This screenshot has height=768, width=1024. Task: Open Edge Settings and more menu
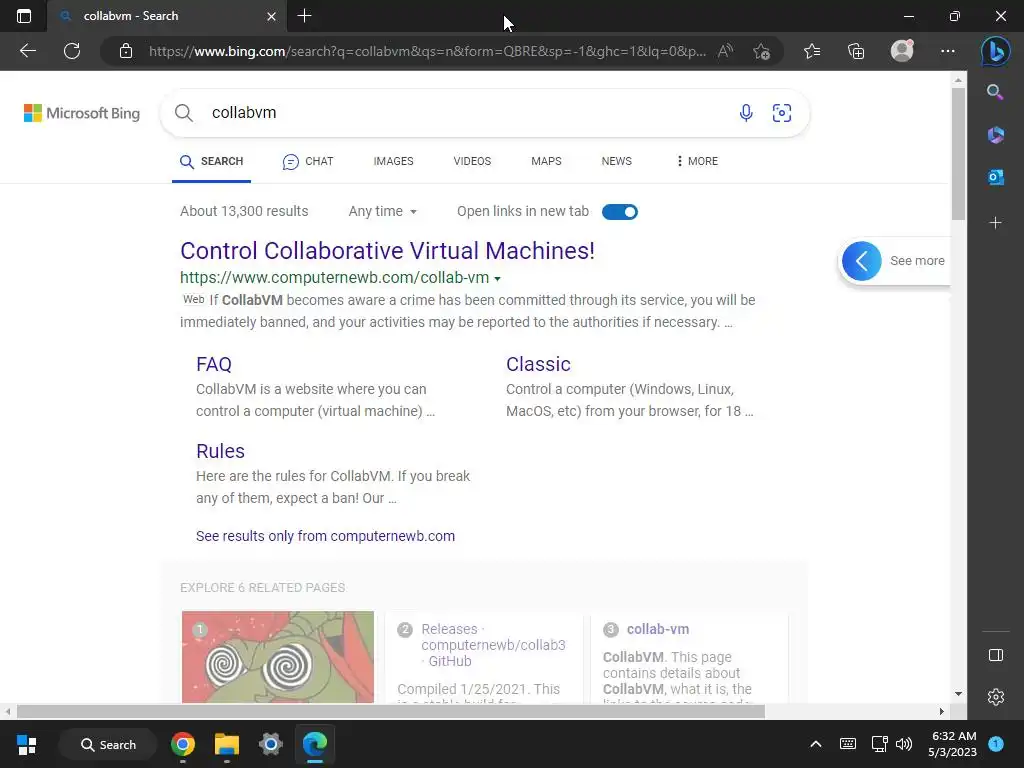(948, 51)
